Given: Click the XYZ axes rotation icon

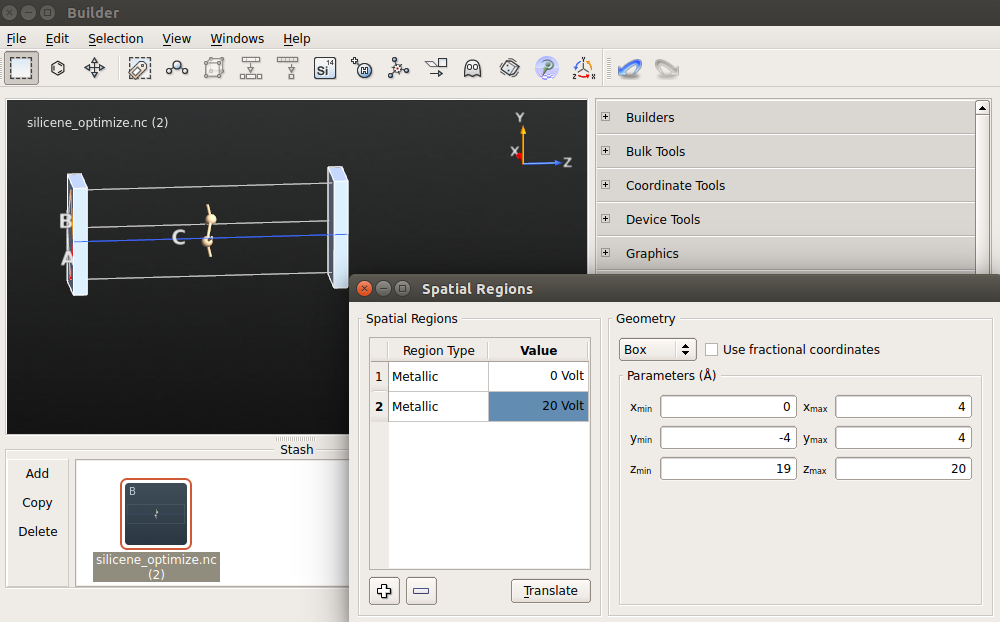Looking at the screenshot, I should pos(584,68).
